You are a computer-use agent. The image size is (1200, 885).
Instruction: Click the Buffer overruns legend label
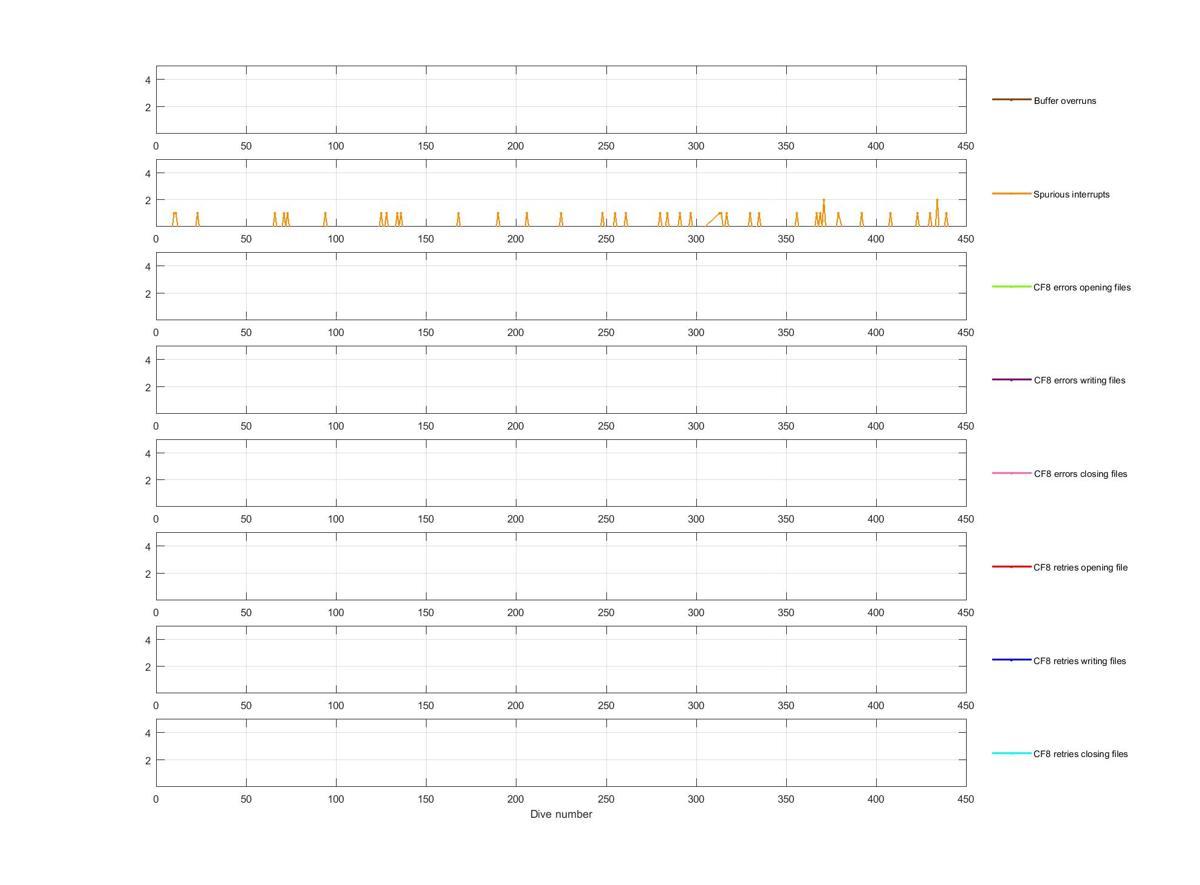(1064, 101)
